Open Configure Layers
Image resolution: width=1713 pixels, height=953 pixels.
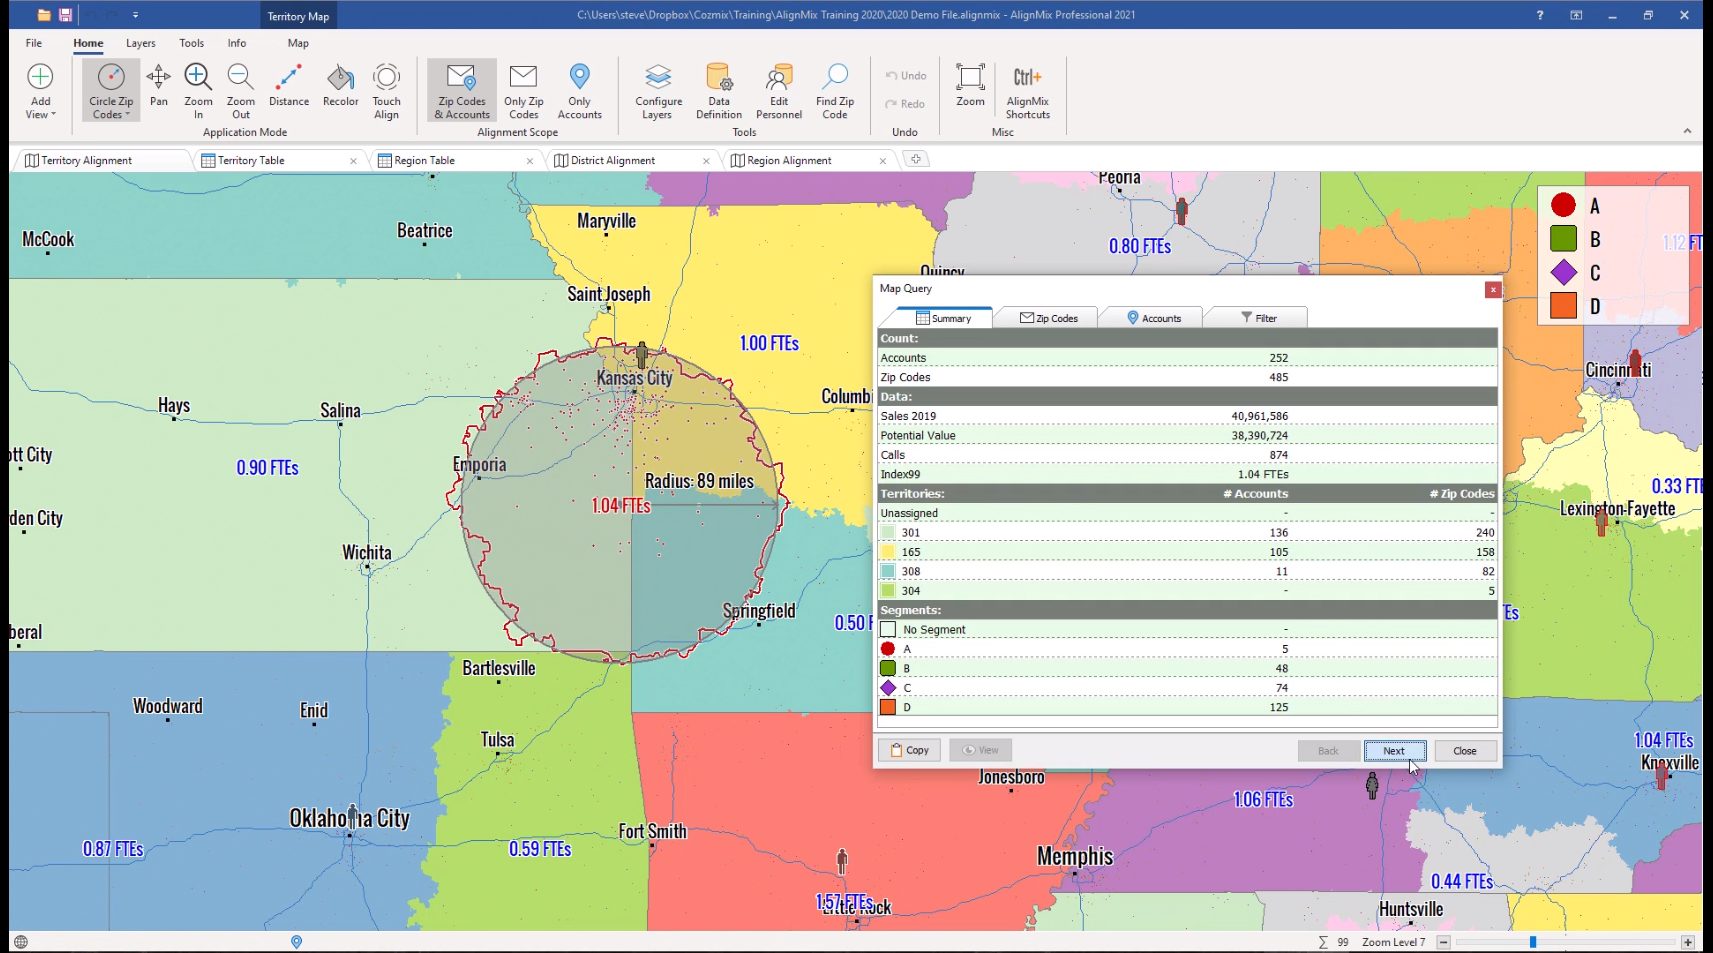click(658, 92)
